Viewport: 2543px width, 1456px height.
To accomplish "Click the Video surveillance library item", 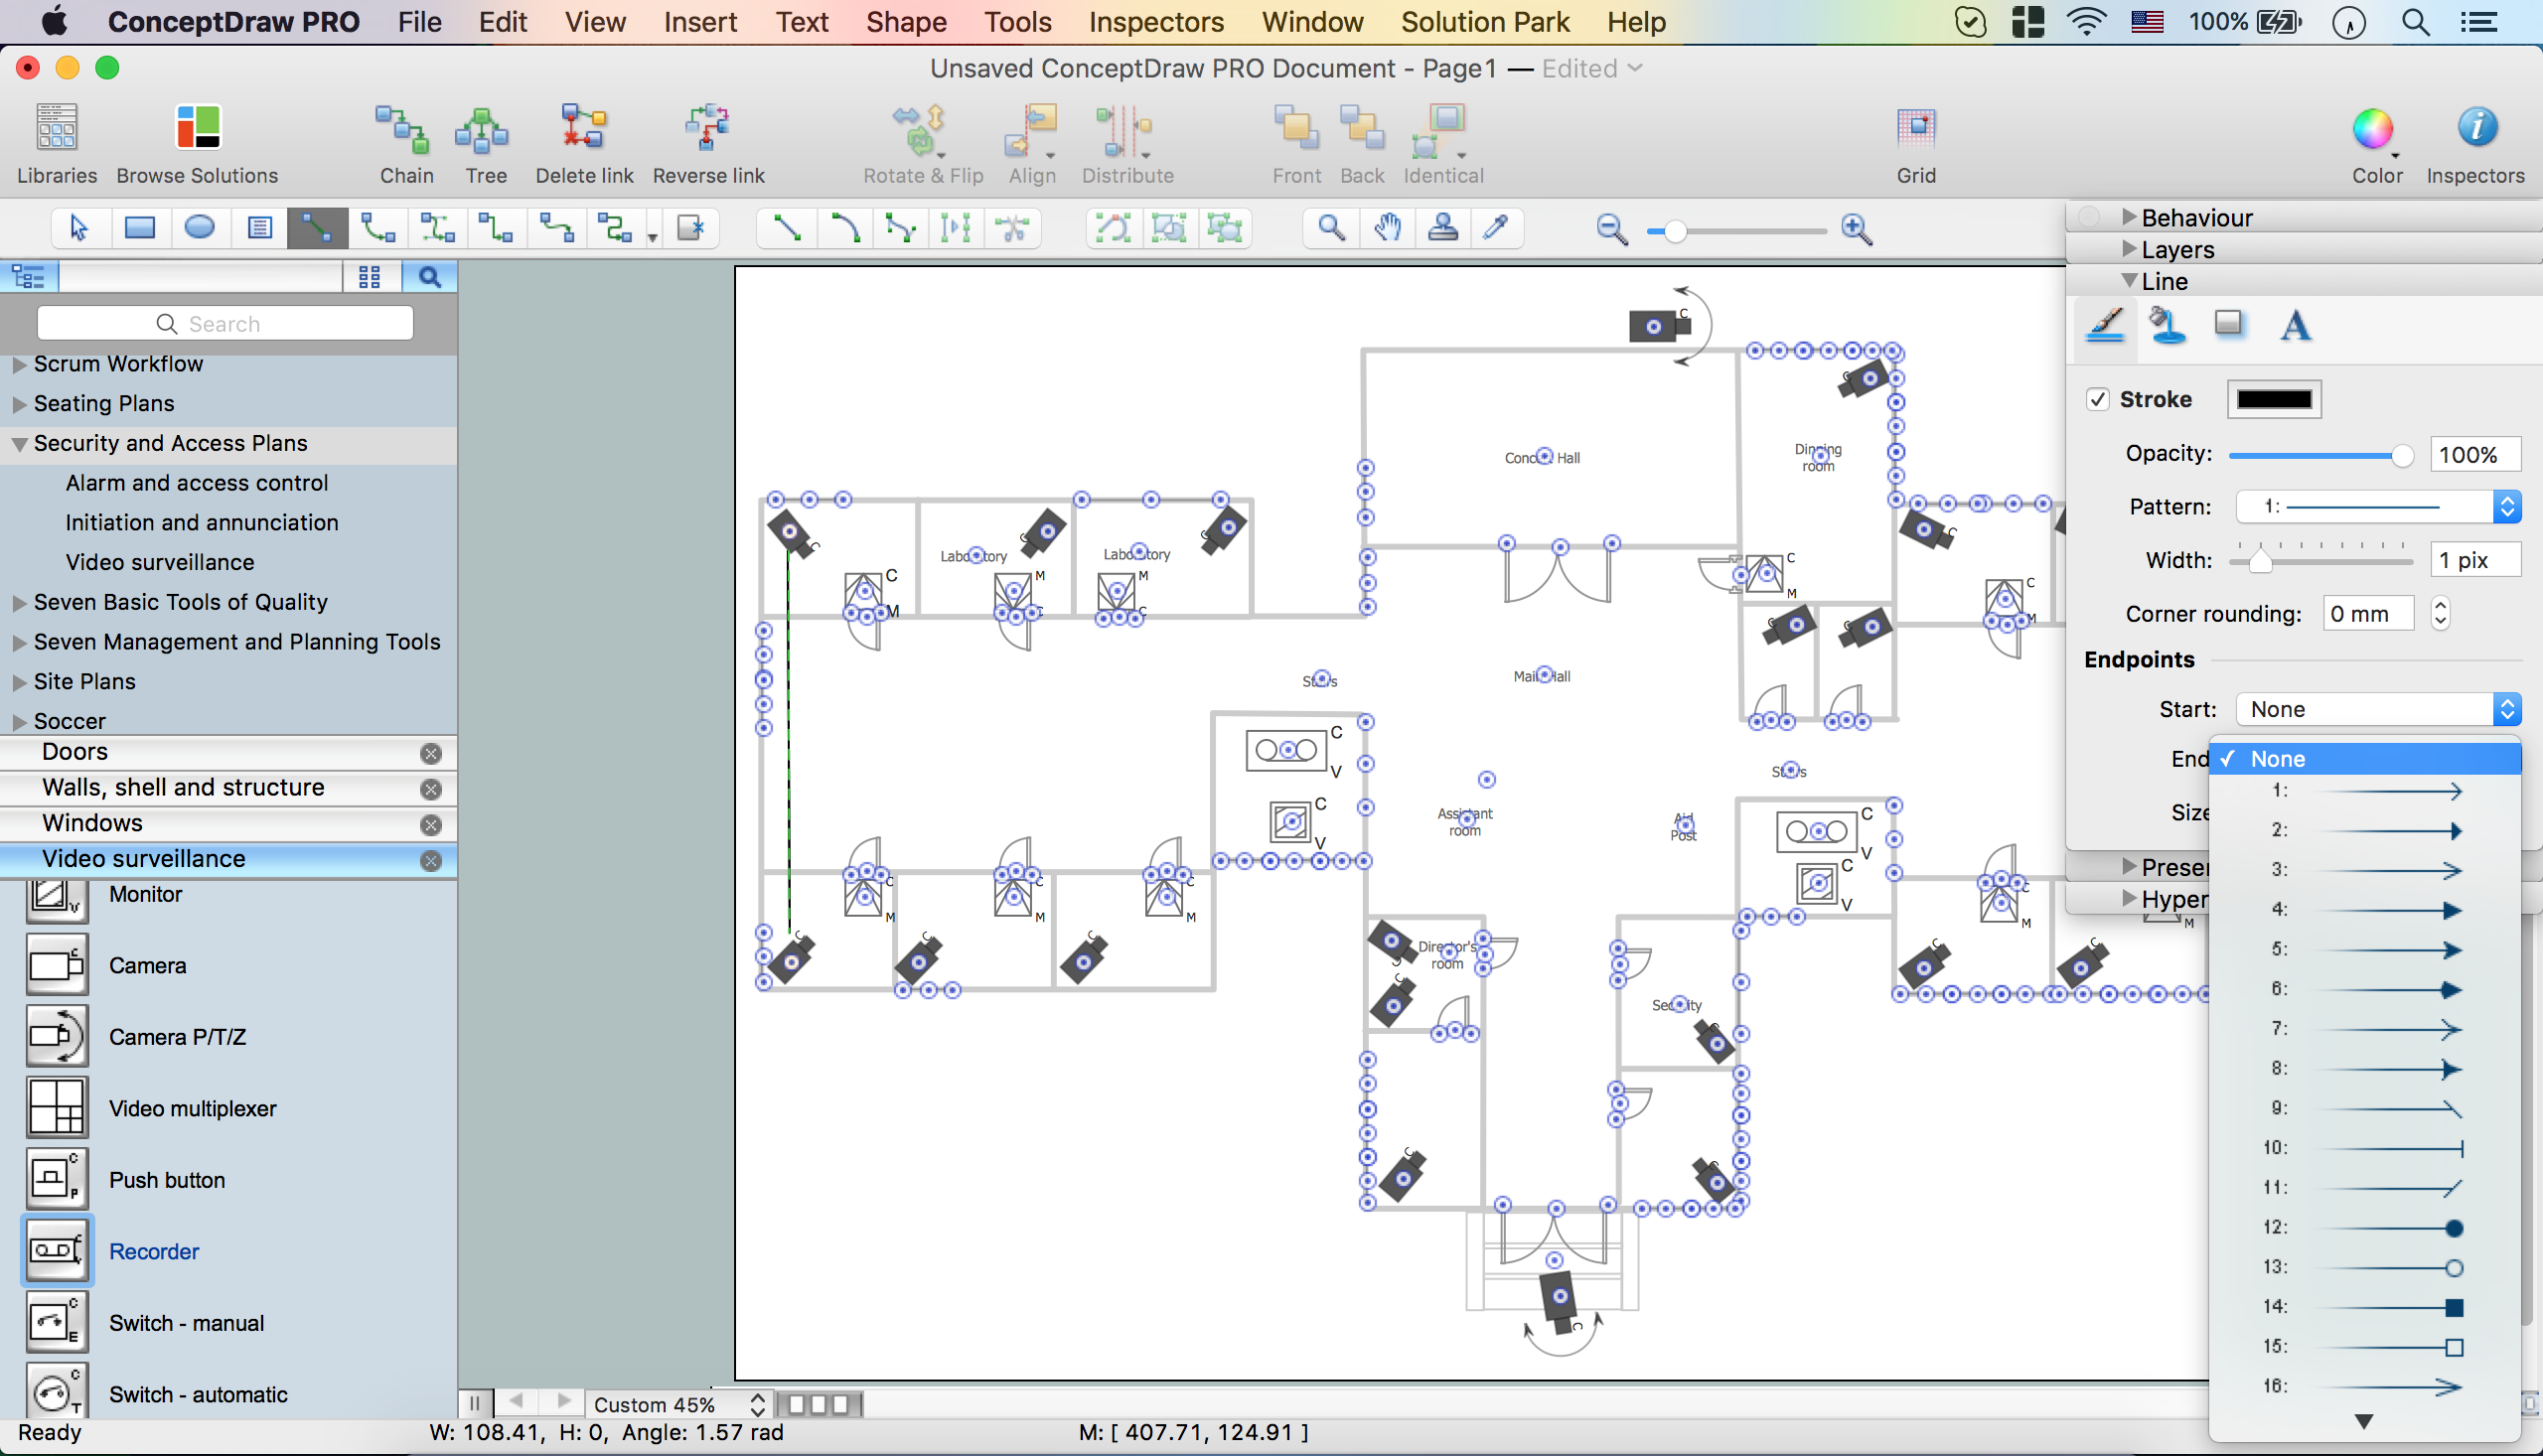I will pyautogui.click(x=143, y=859).
